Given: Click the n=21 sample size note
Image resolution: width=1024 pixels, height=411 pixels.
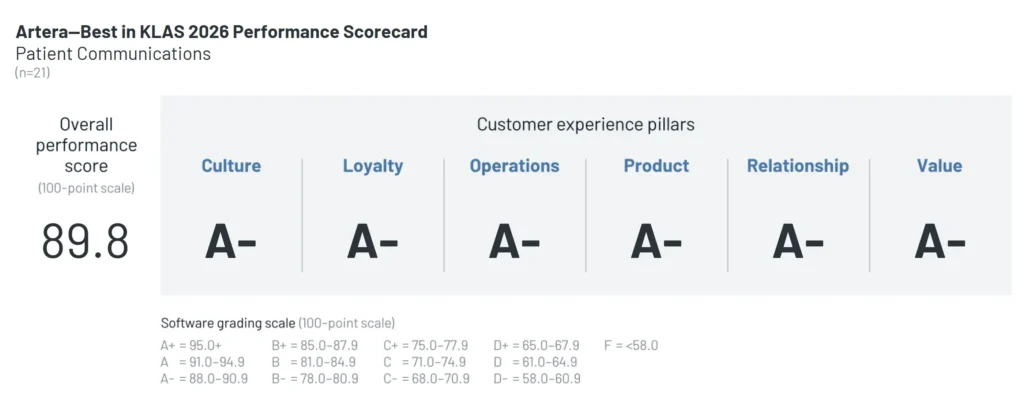Looking at the screenshot, I should 32,73.
